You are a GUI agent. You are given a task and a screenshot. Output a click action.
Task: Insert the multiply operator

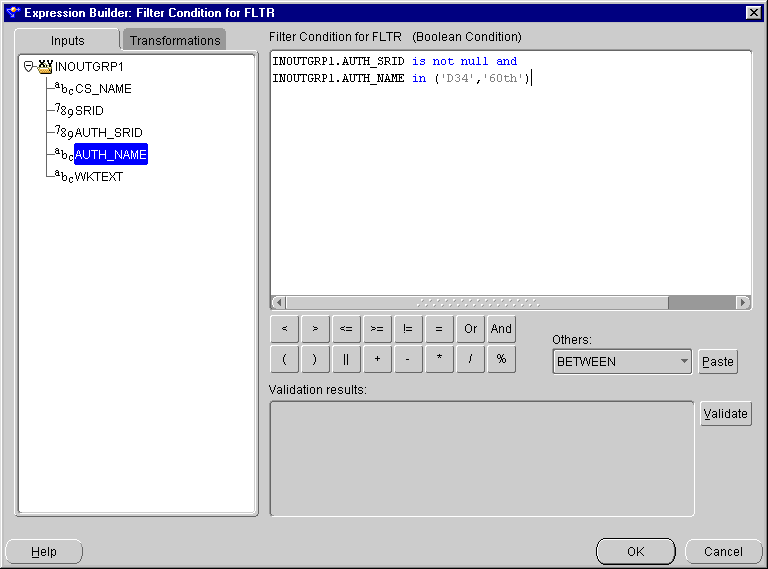439,359
